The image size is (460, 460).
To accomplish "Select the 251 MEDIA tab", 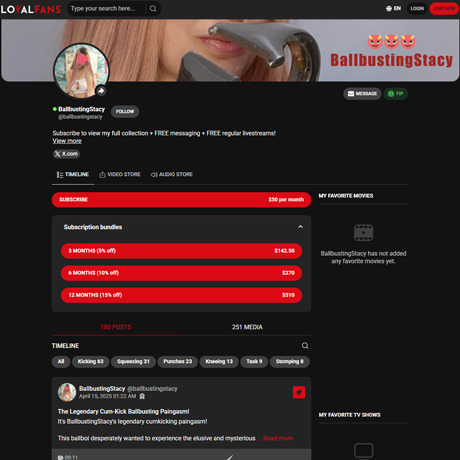I will 247,327.
